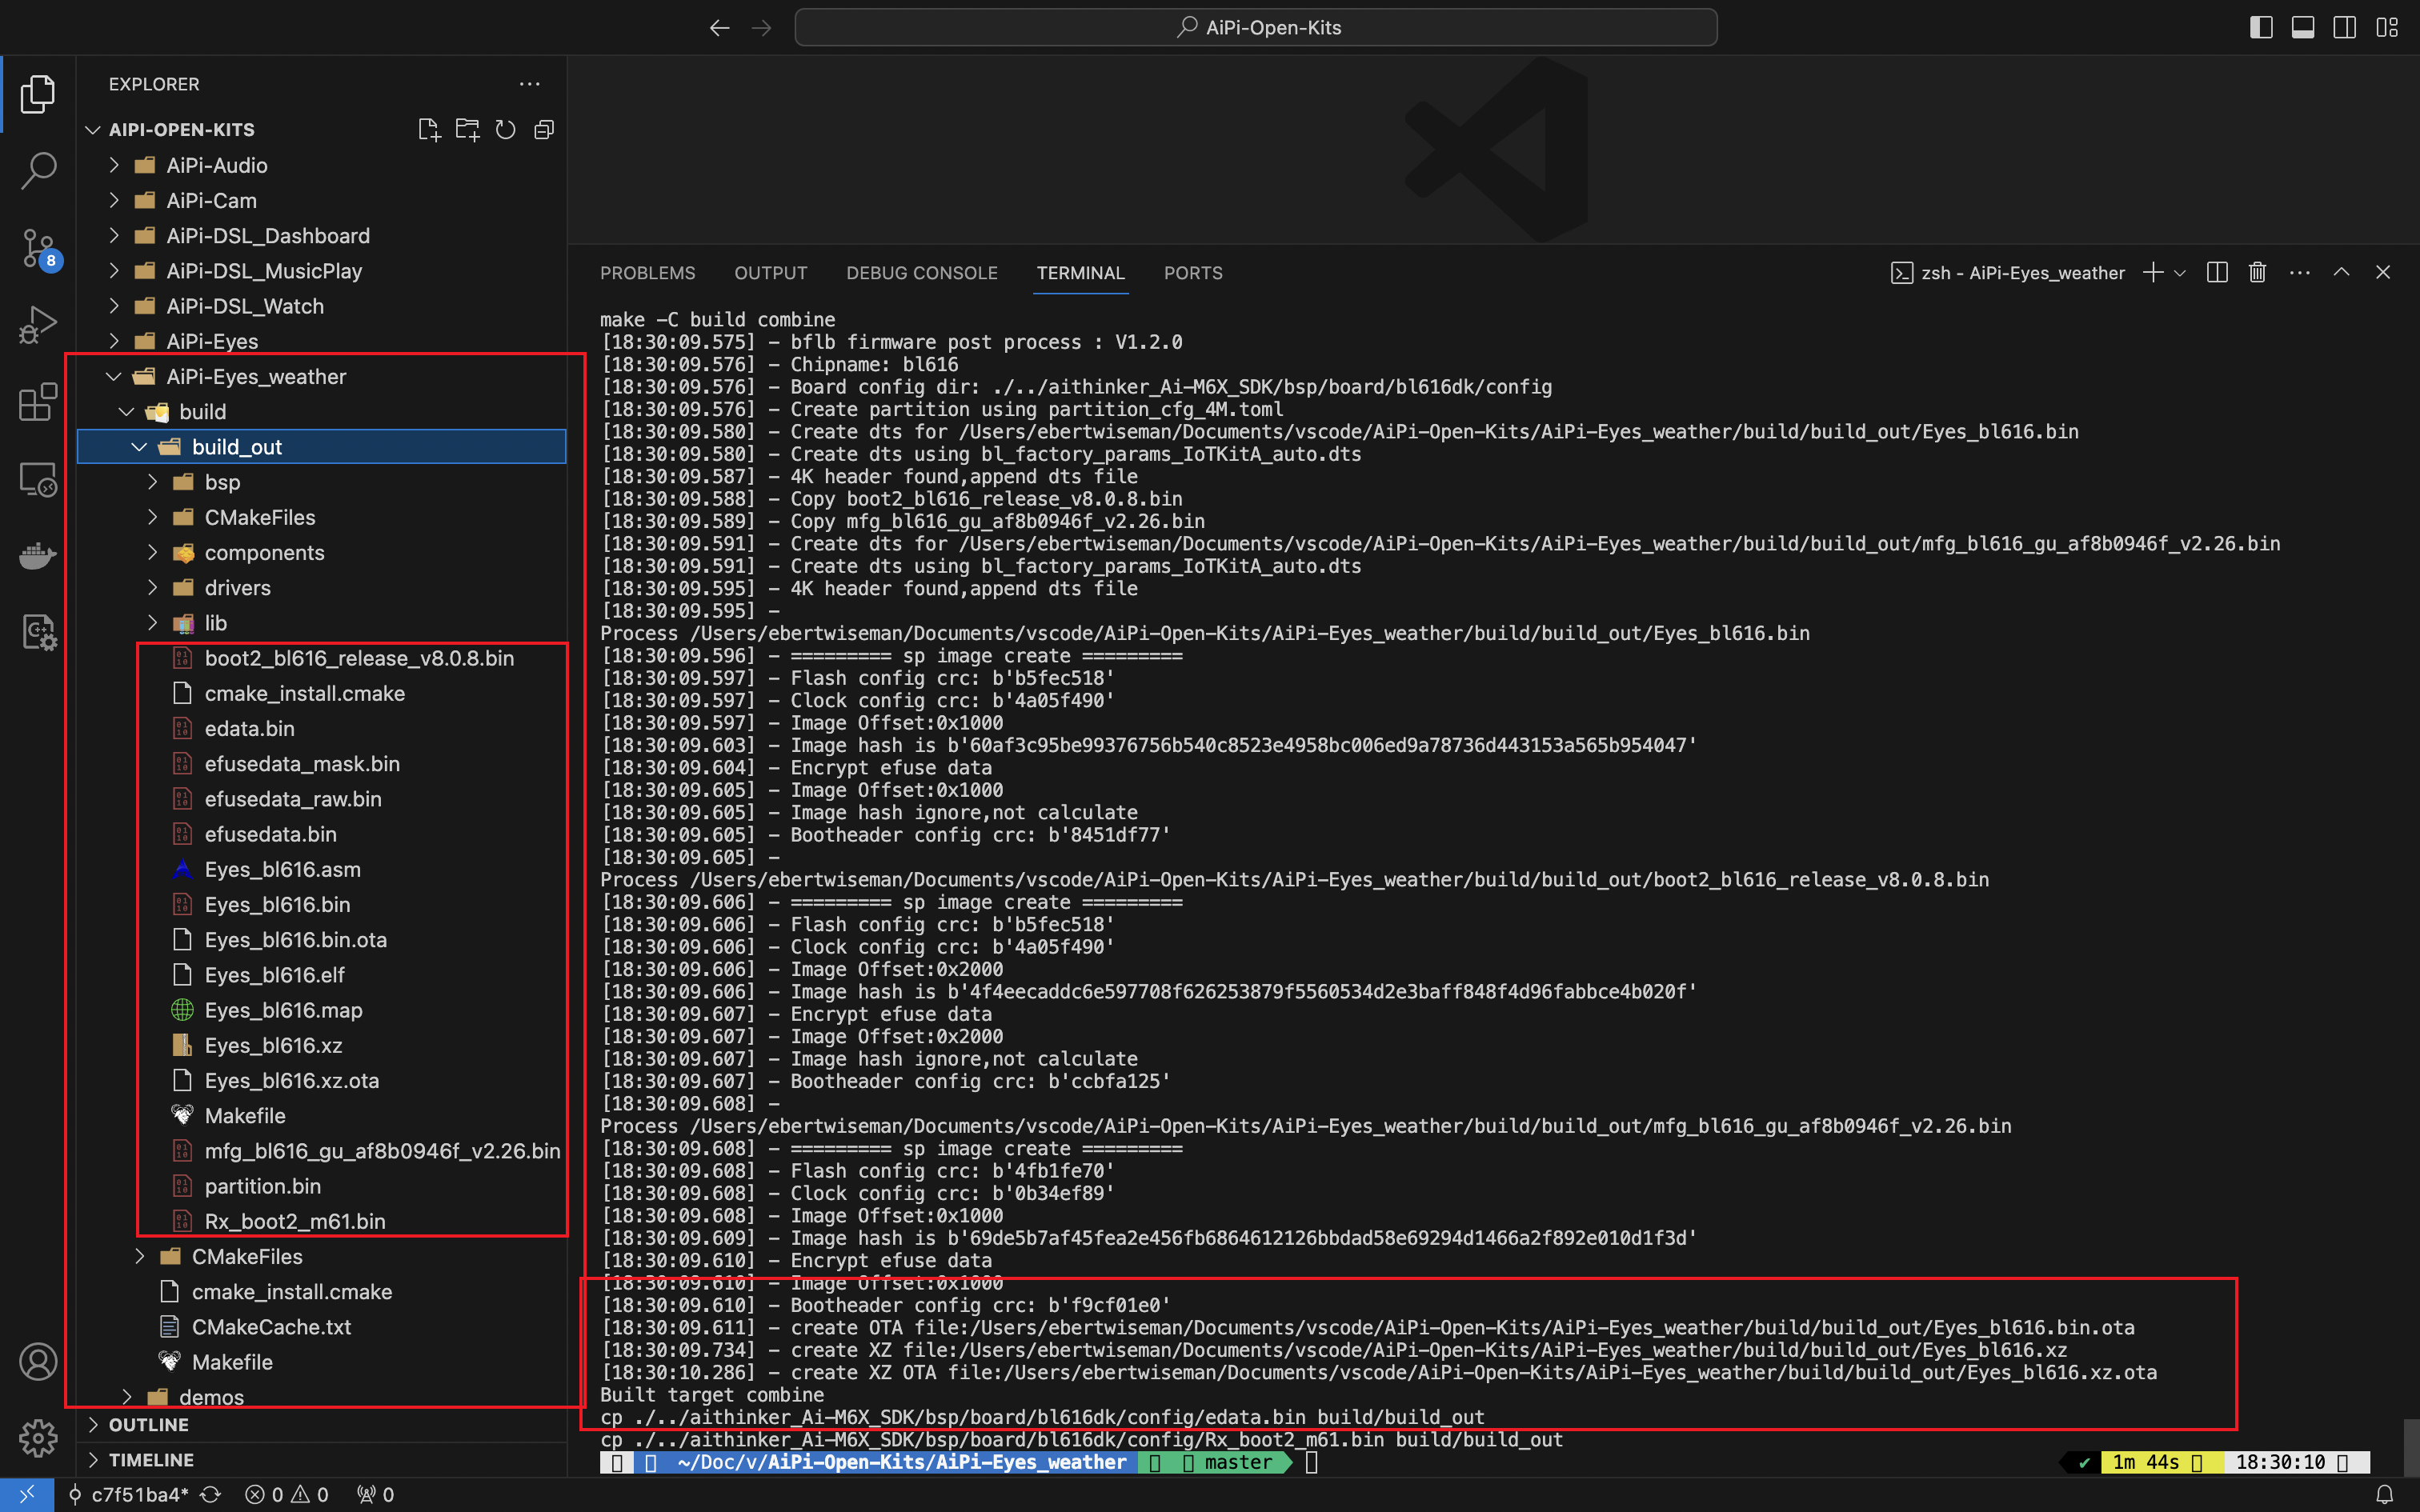Open the Explorer view in activity bar

click(x=38, y=94)
